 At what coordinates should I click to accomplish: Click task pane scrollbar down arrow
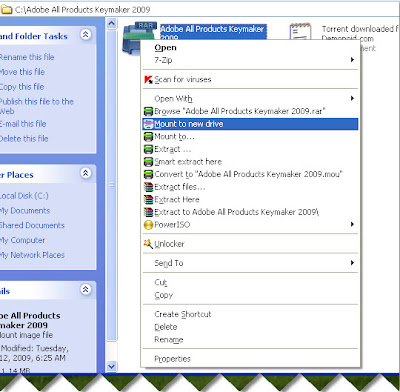click(x=112, y=367)
